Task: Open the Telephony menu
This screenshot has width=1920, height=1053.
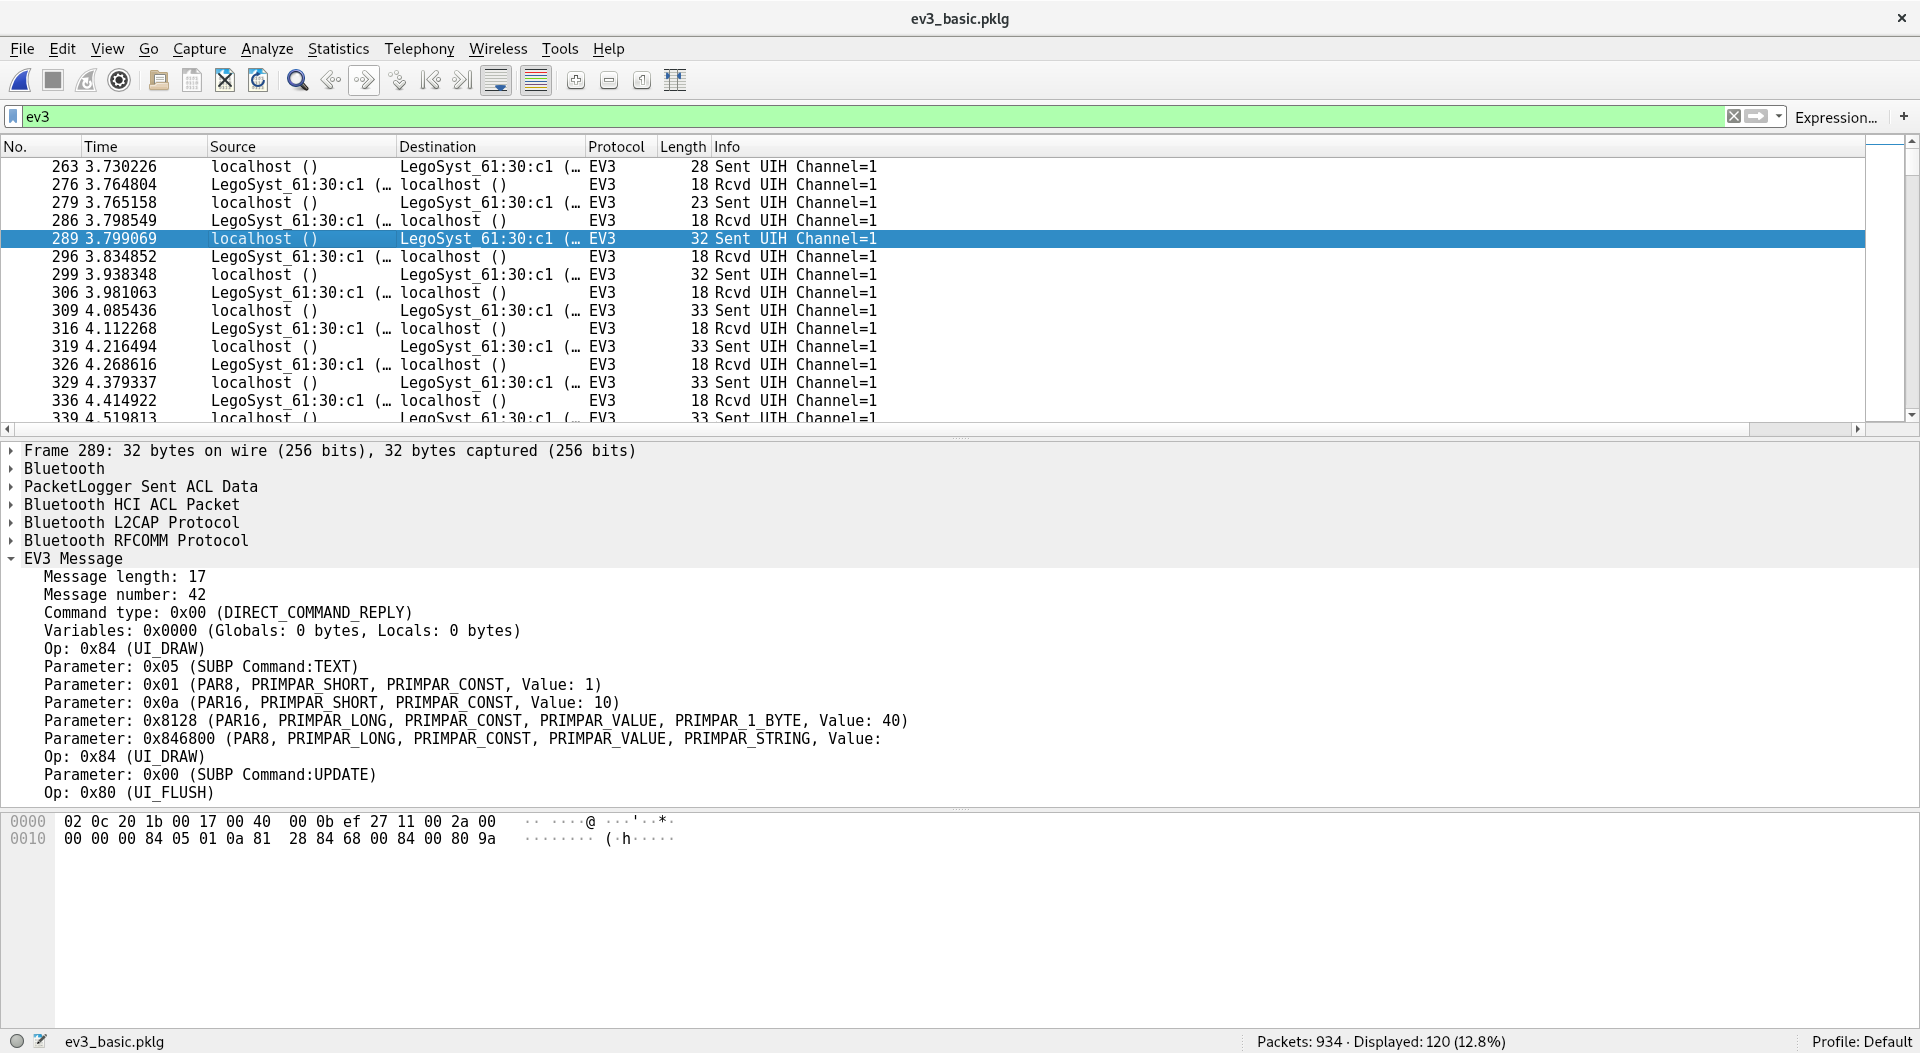Action: (419, 49)
